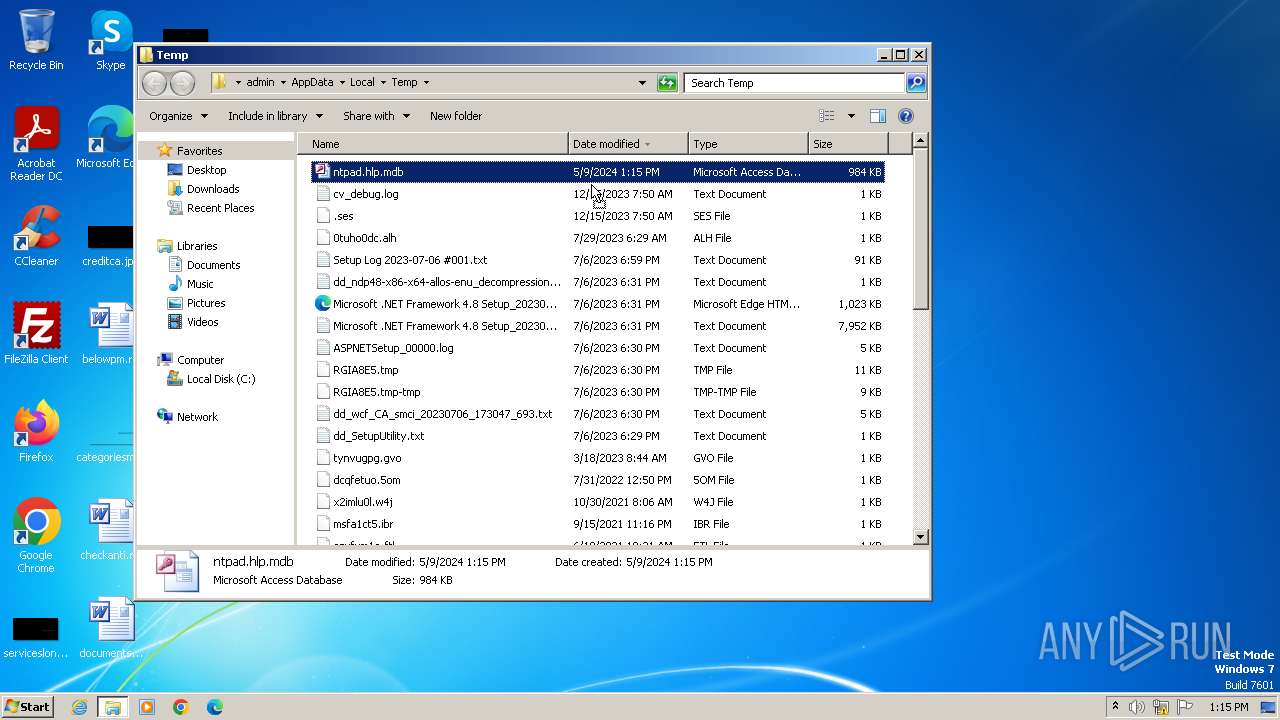Sort by the Size column header

(846, 144)
